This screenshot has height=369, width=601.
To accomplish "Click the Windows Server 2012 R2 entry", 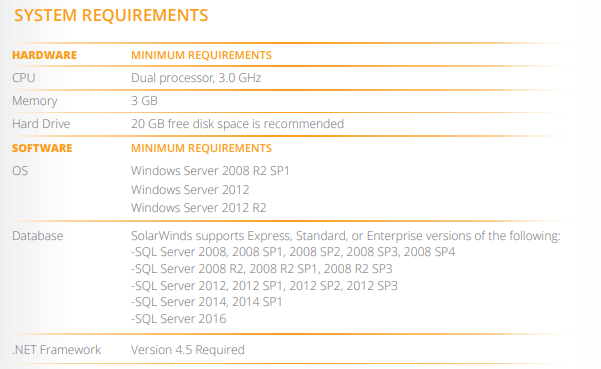I will 199,208.
